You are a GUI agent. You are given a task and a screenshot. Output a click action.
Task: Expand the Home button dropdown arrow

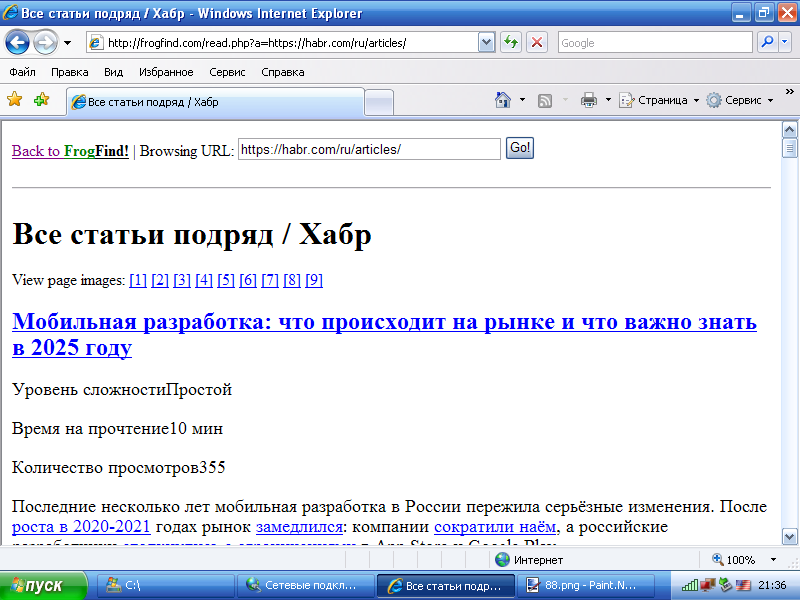point(522,100)
